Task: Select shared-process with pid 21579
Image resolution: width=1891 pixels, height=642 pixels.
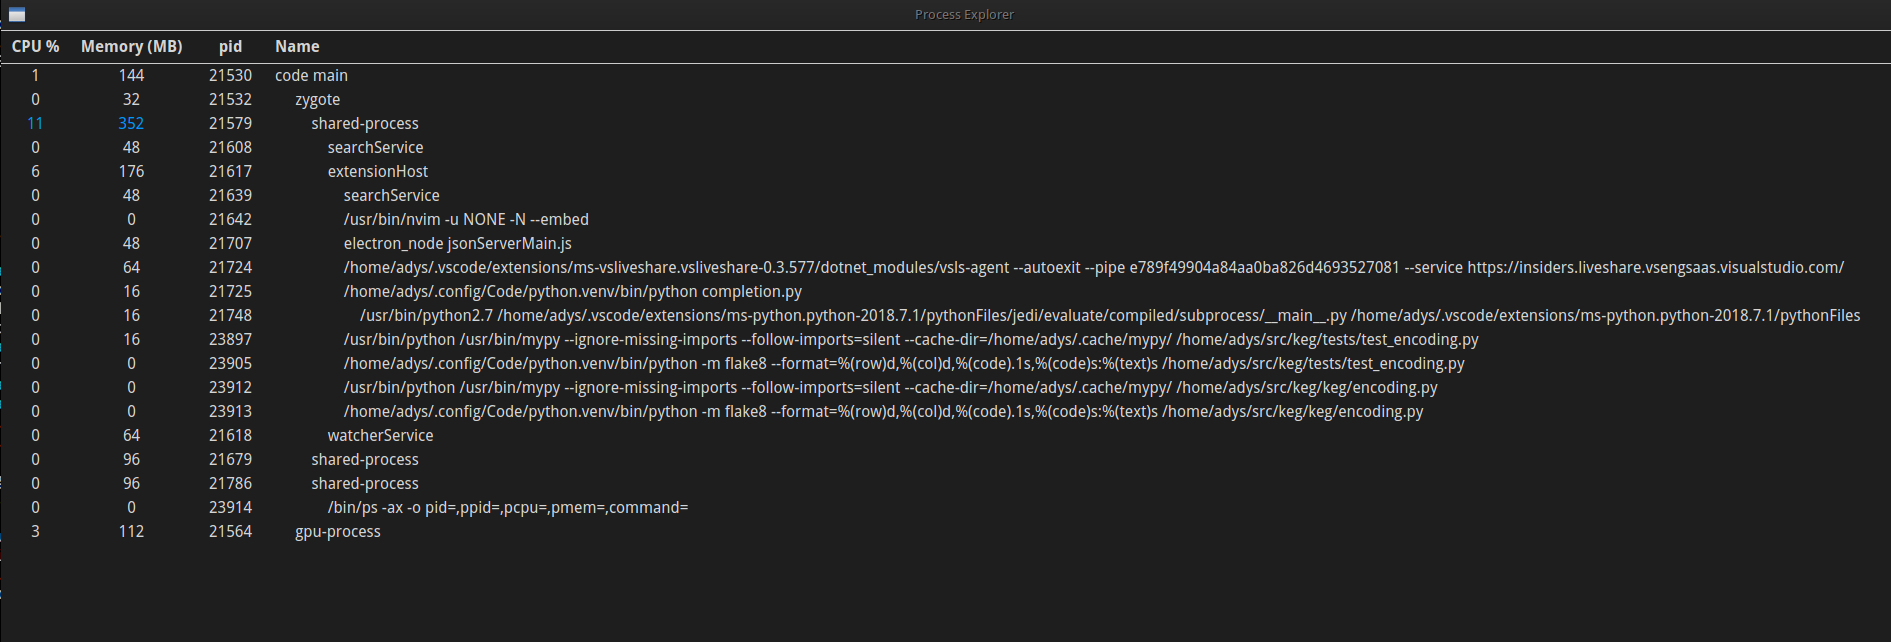Action: [x=365, y=123]
